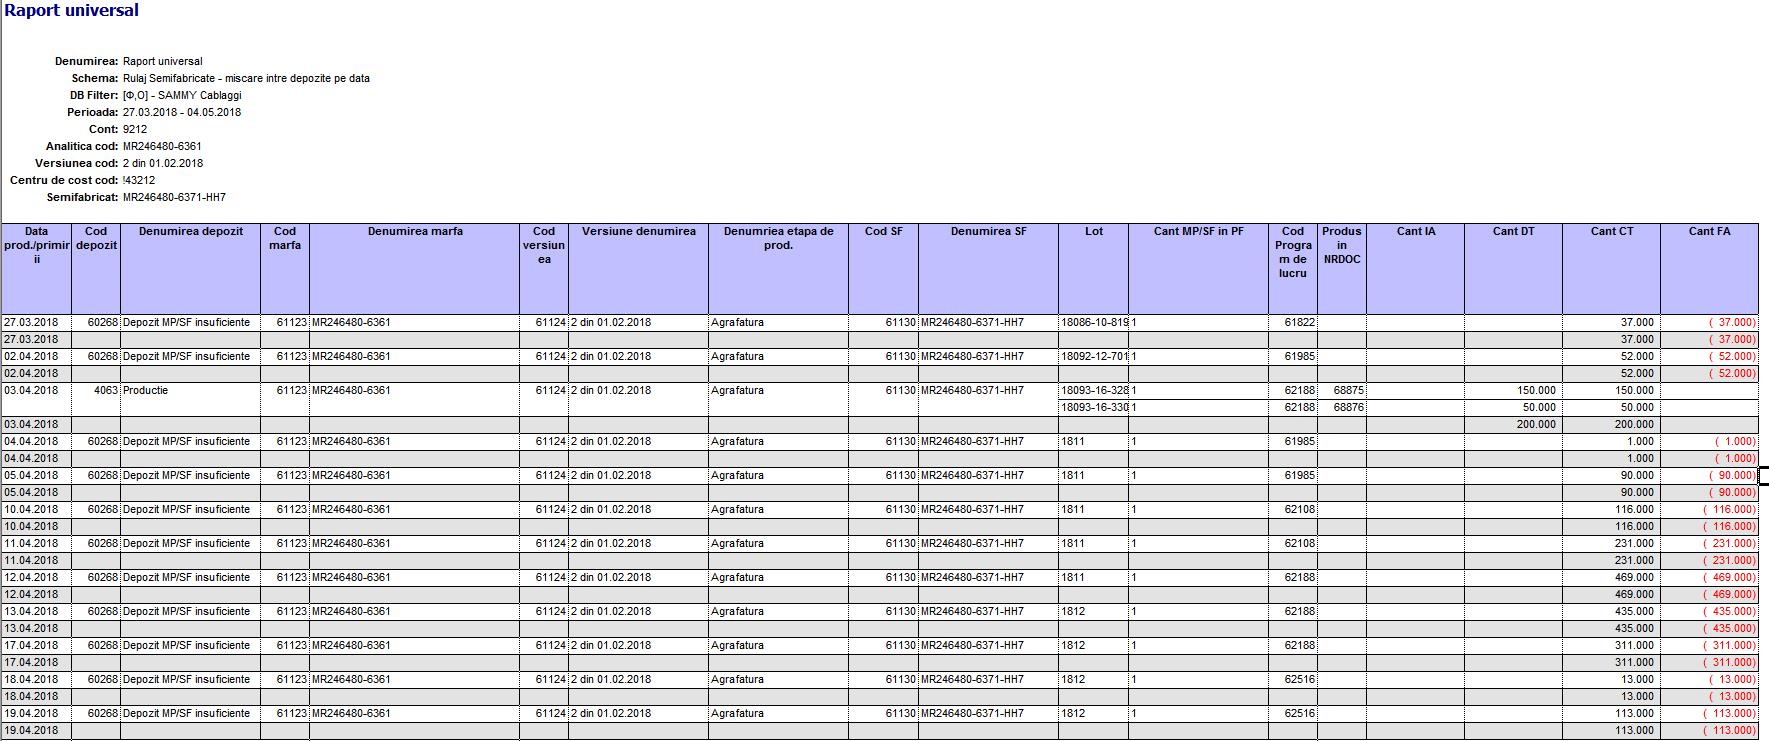Click the NRDOC value 68876
This screenshot has height=741, width=1769.
click(x=1348, y=408)
